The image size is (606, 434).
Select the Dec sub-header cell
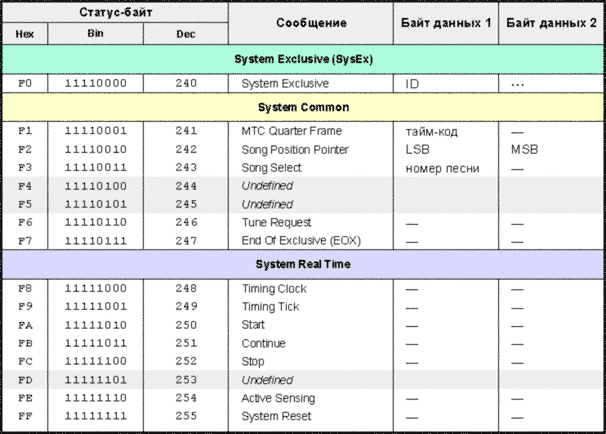[x=186, y=34]
